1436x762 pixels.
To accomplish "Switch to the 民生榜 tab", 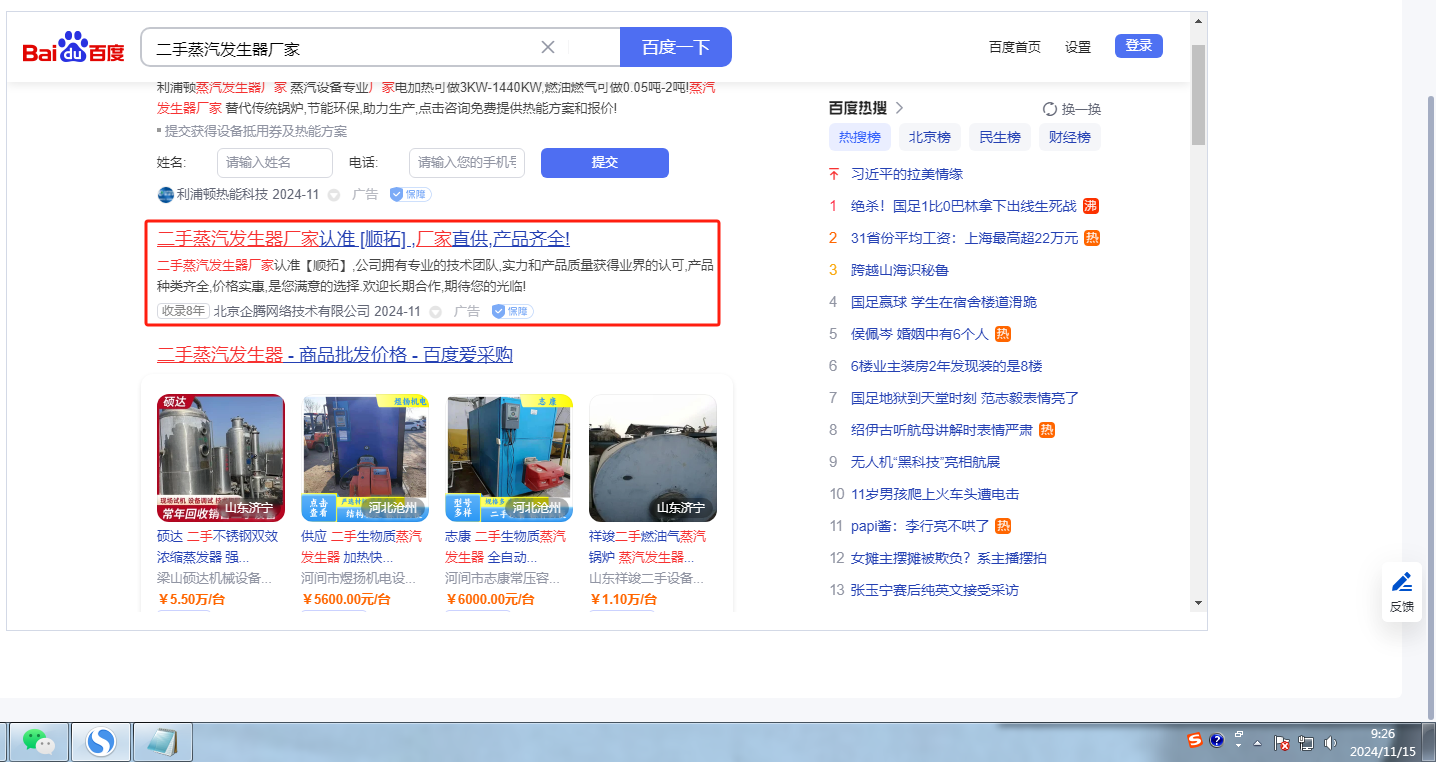I will click(1000, 137).
